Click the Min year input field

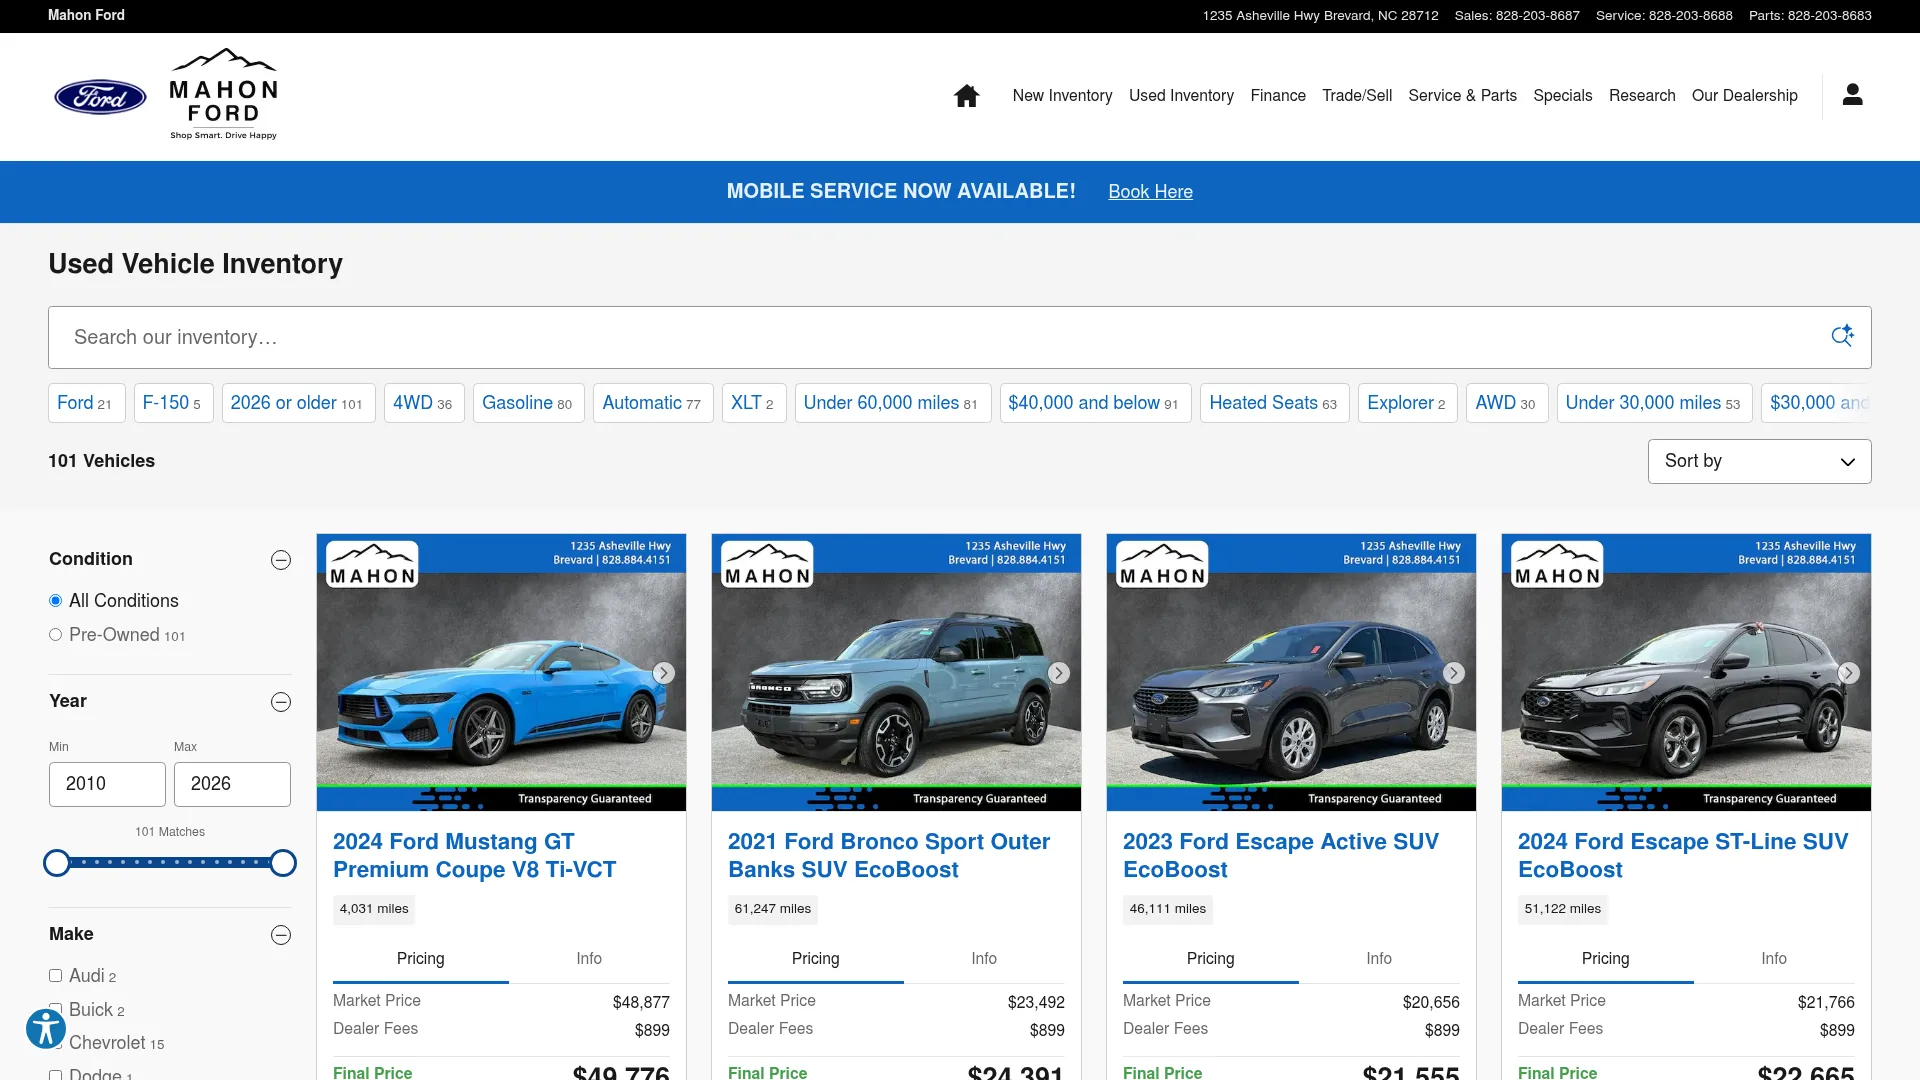point(107,784)
